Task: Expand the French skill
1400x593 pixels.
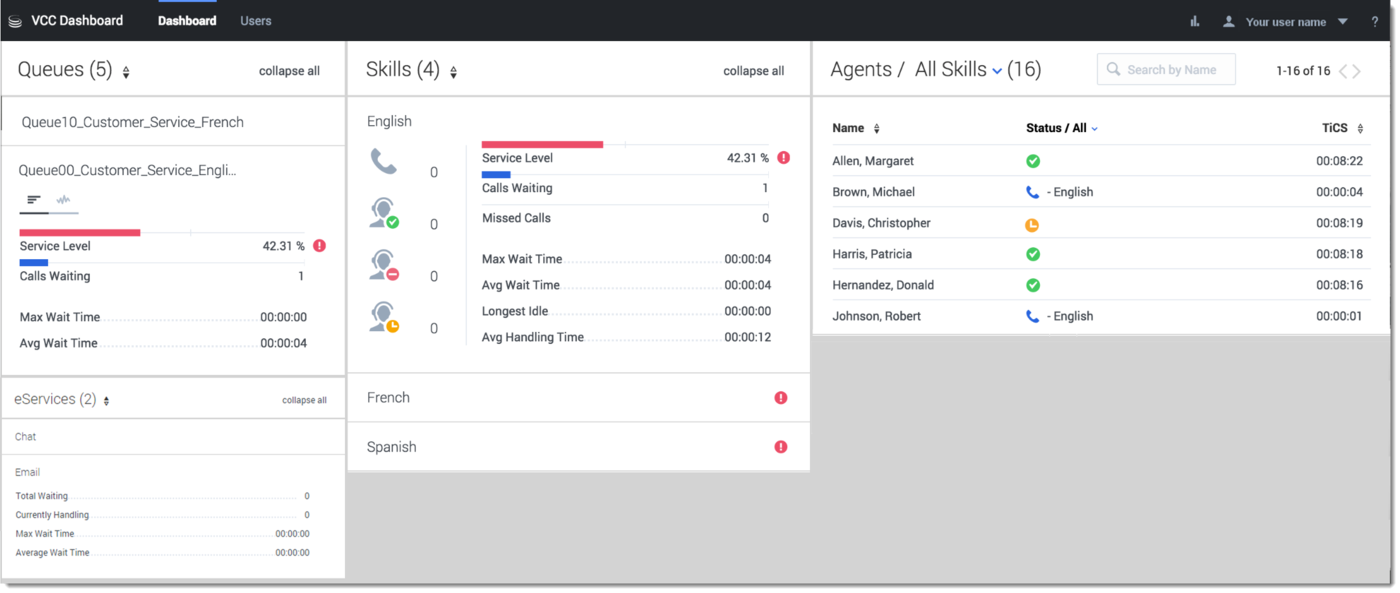Action: tap(388, 398)
